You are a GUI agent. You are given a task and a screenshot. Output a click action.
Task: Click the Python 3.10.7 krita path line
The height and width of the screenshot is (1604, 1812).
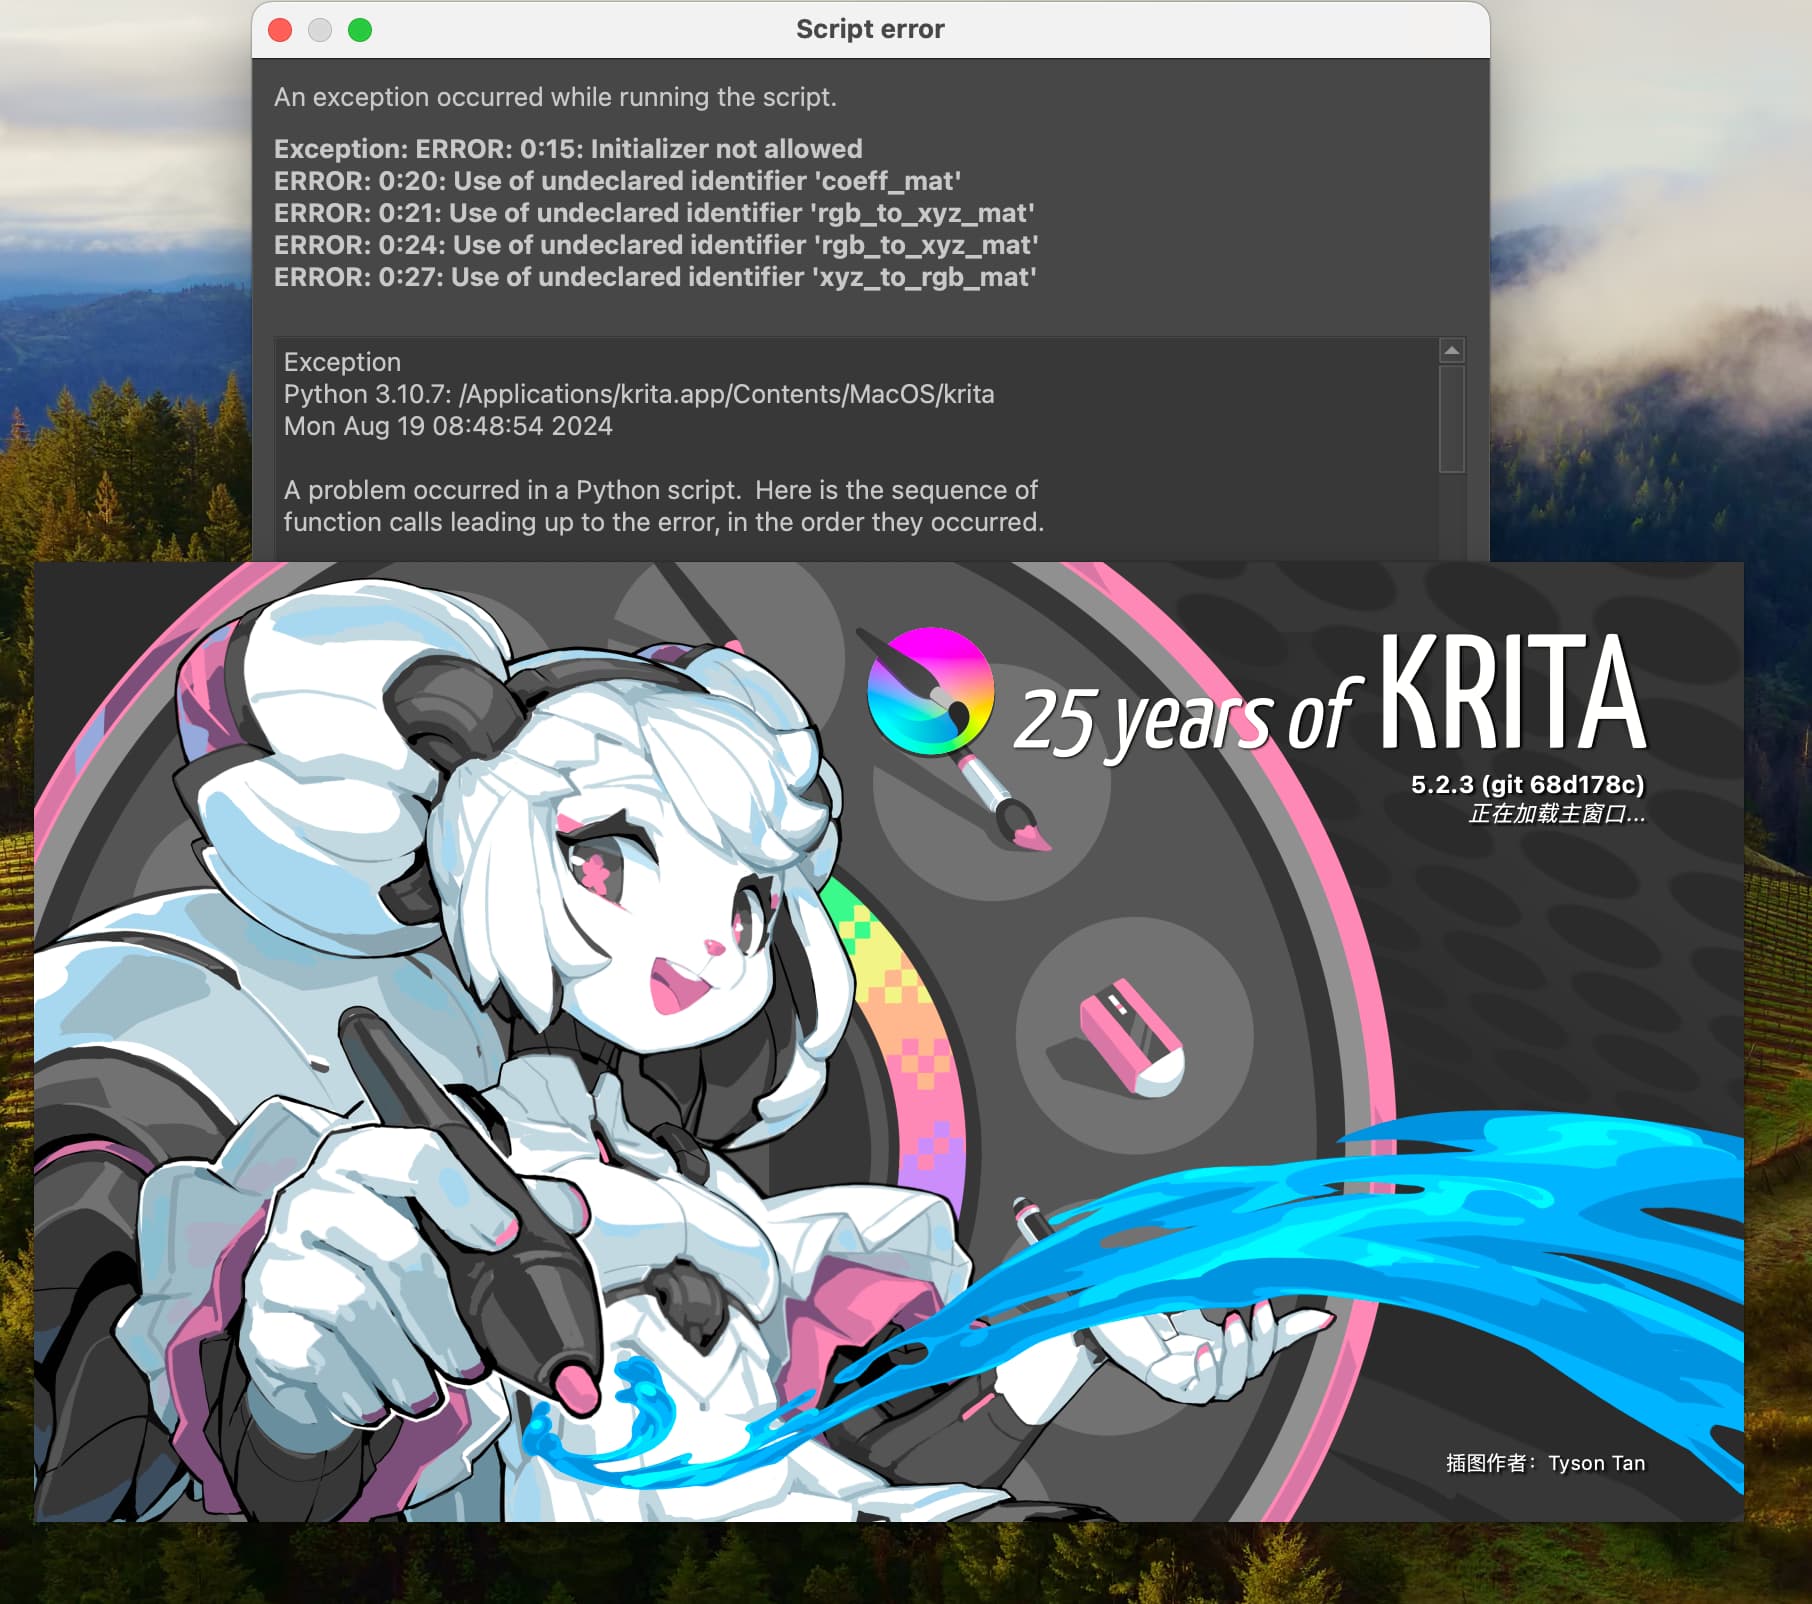[x=639, y=394]
